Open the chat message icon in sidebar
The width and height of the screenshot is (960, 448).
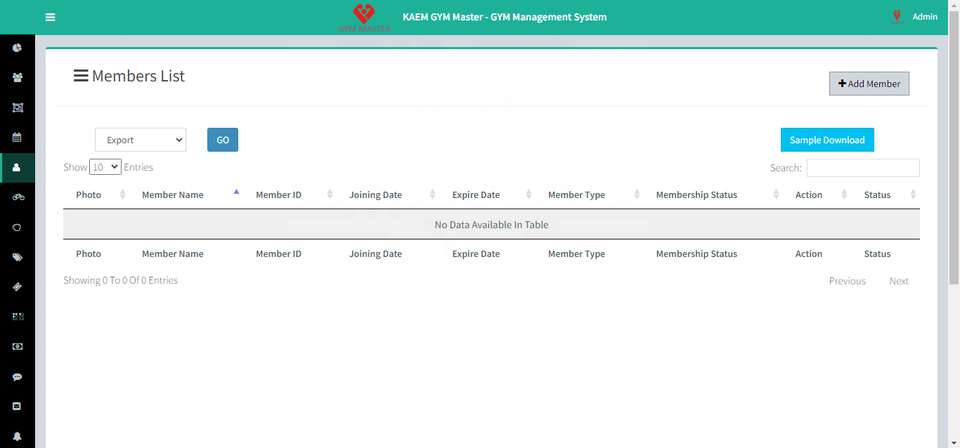(17, 377)
